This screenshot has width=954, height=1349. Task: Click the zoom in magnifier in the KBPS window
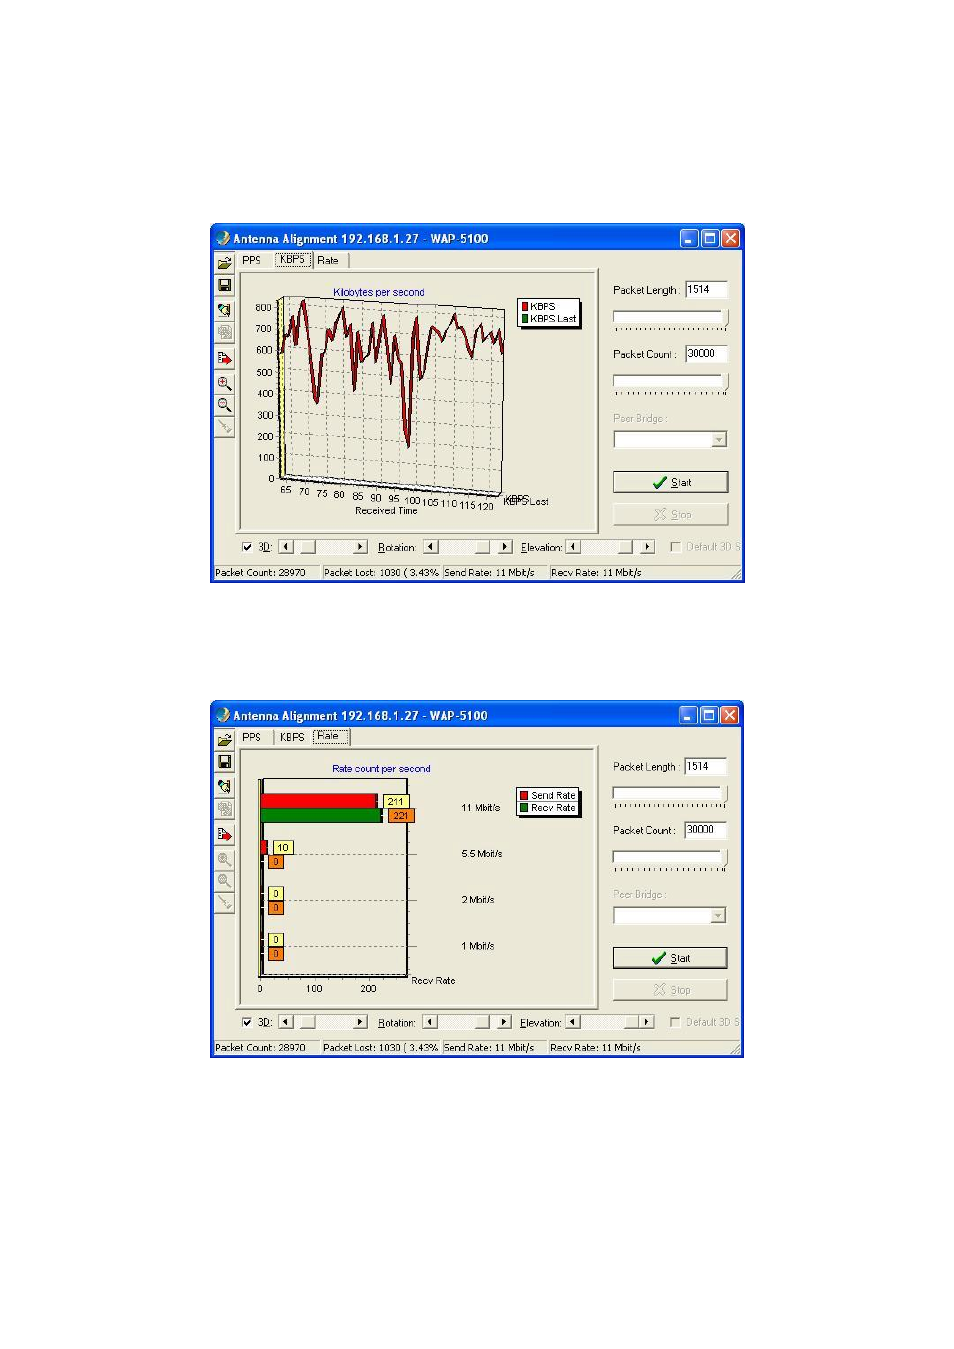pos(224,383)
